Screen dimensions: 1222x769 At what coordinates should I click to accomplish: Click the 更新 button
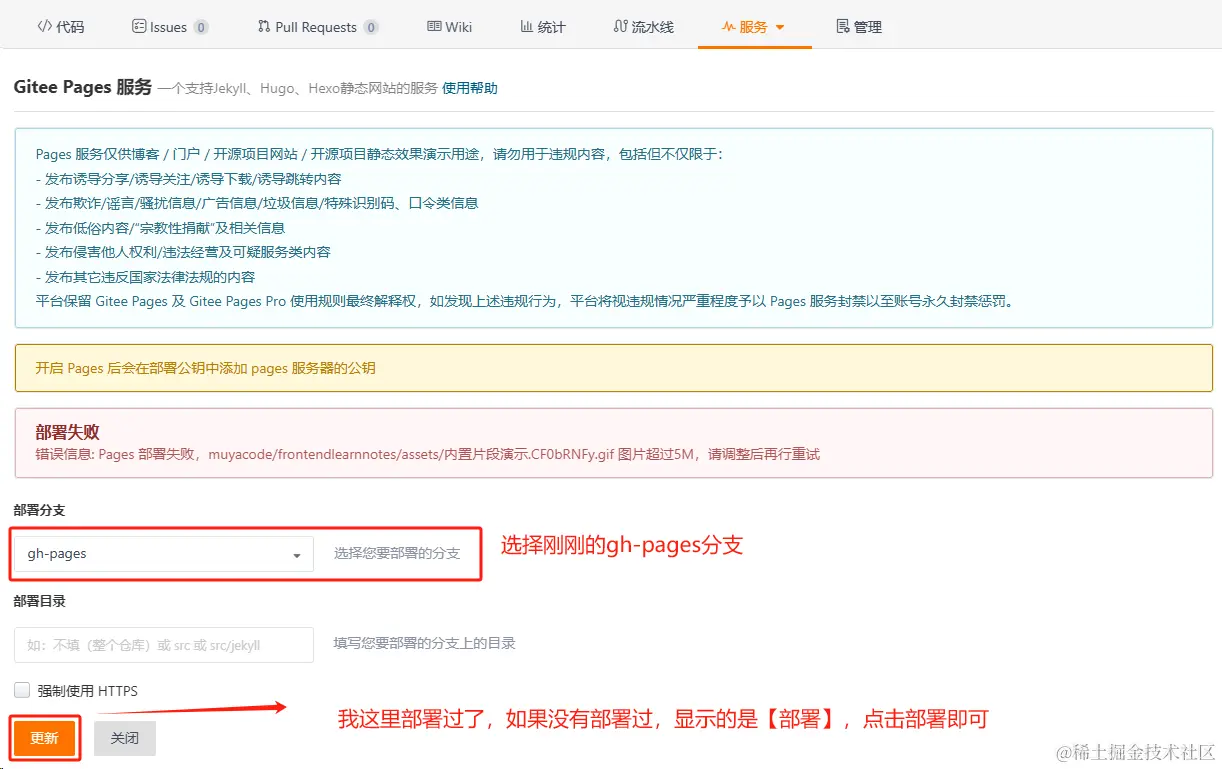pos(45,738)
